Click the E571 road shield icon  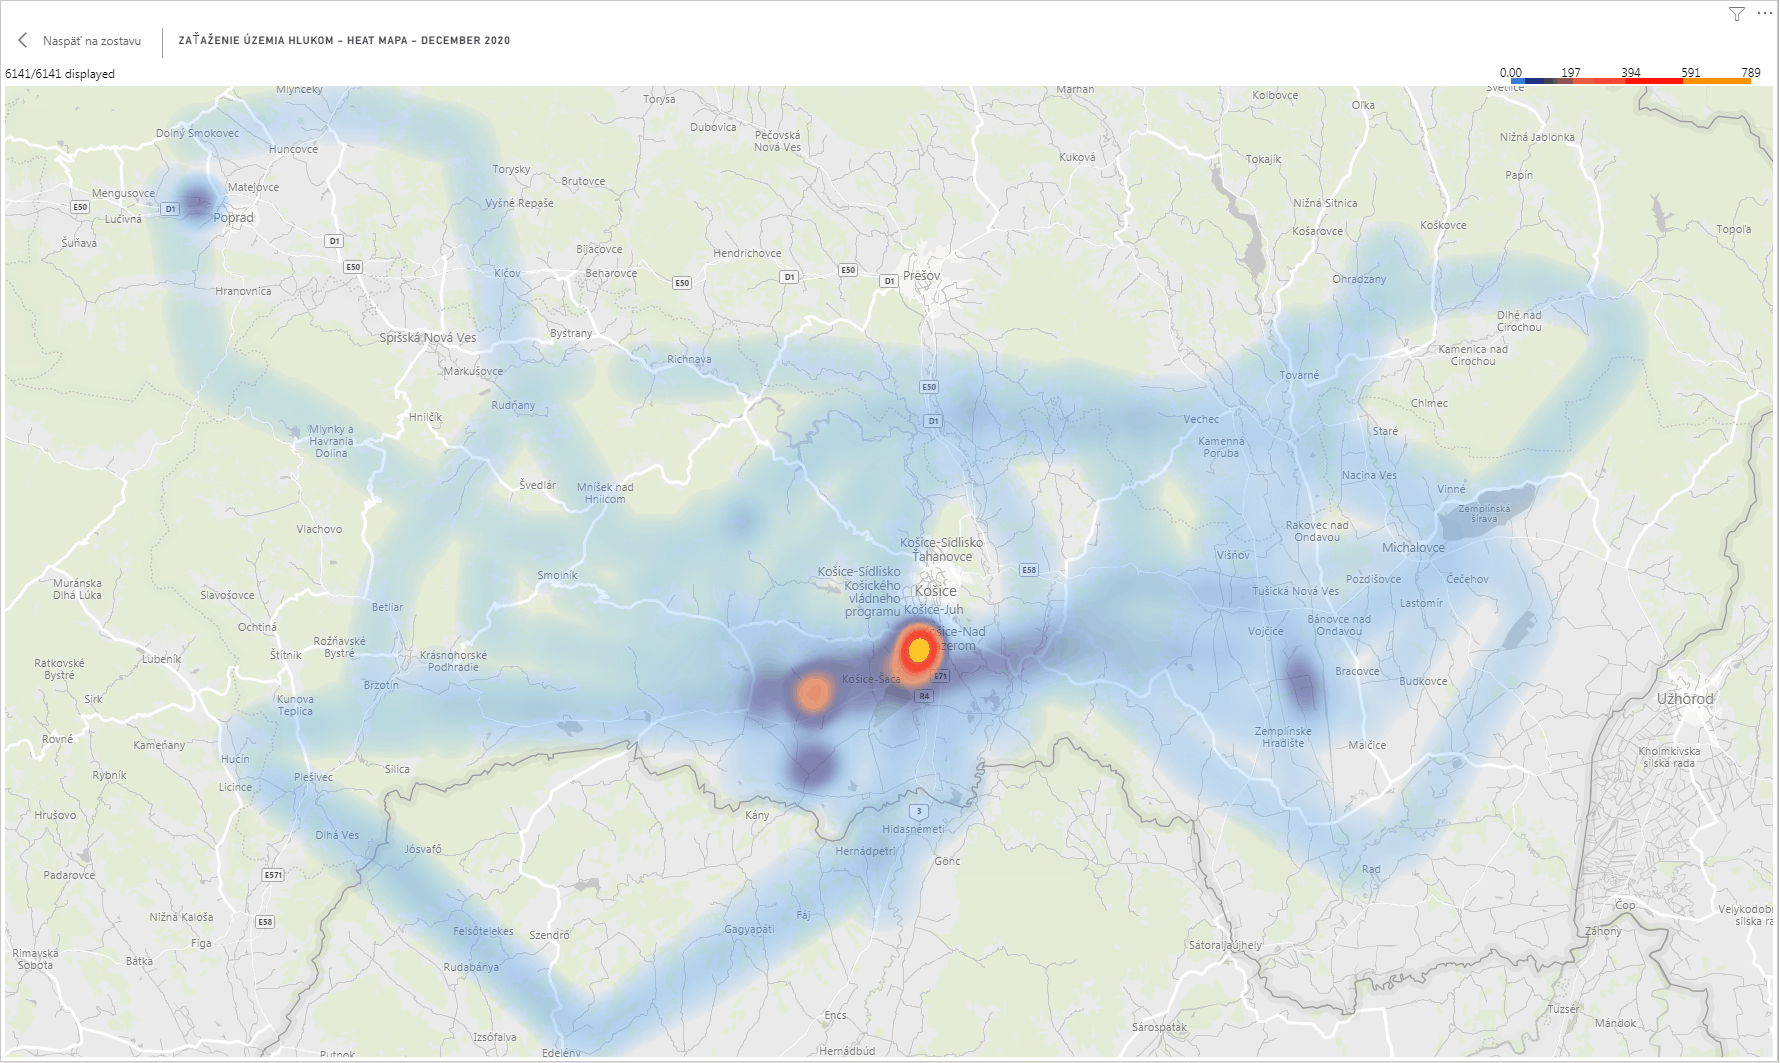273,875
